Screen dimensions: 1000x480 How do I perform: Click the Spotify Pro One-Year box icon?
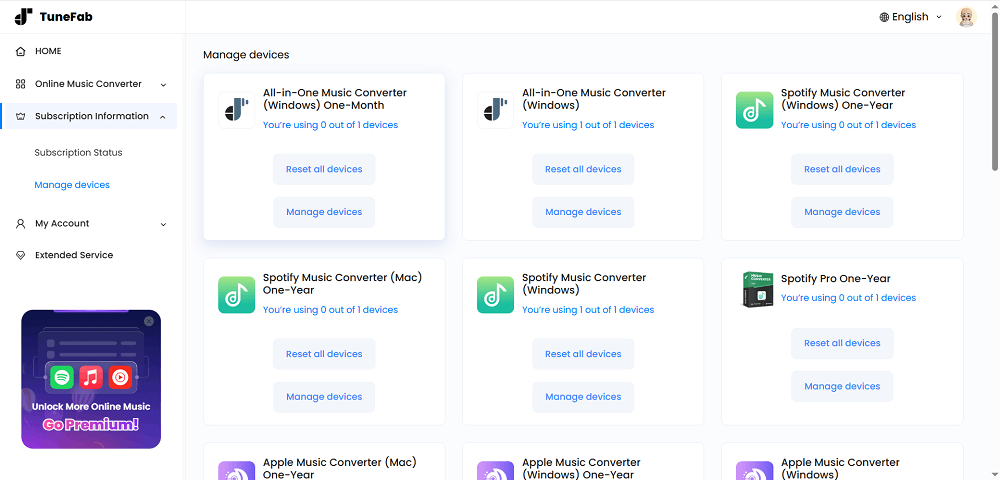[x=759, y=289]
